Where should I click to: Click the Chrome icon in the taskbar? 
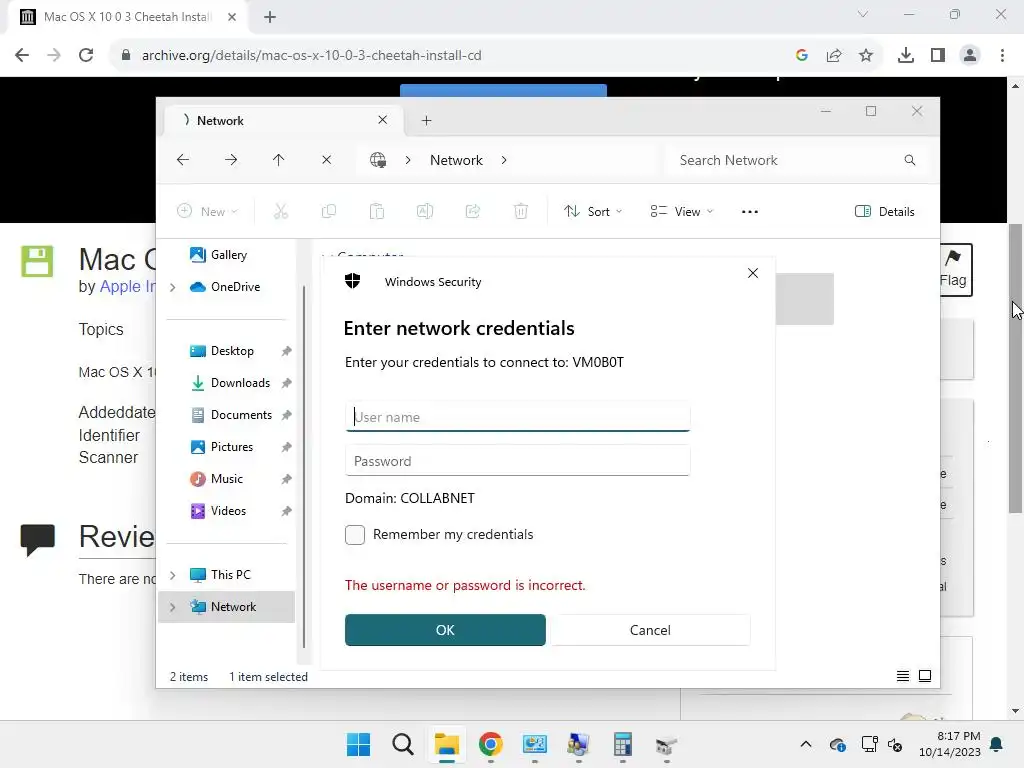point(490,744)
